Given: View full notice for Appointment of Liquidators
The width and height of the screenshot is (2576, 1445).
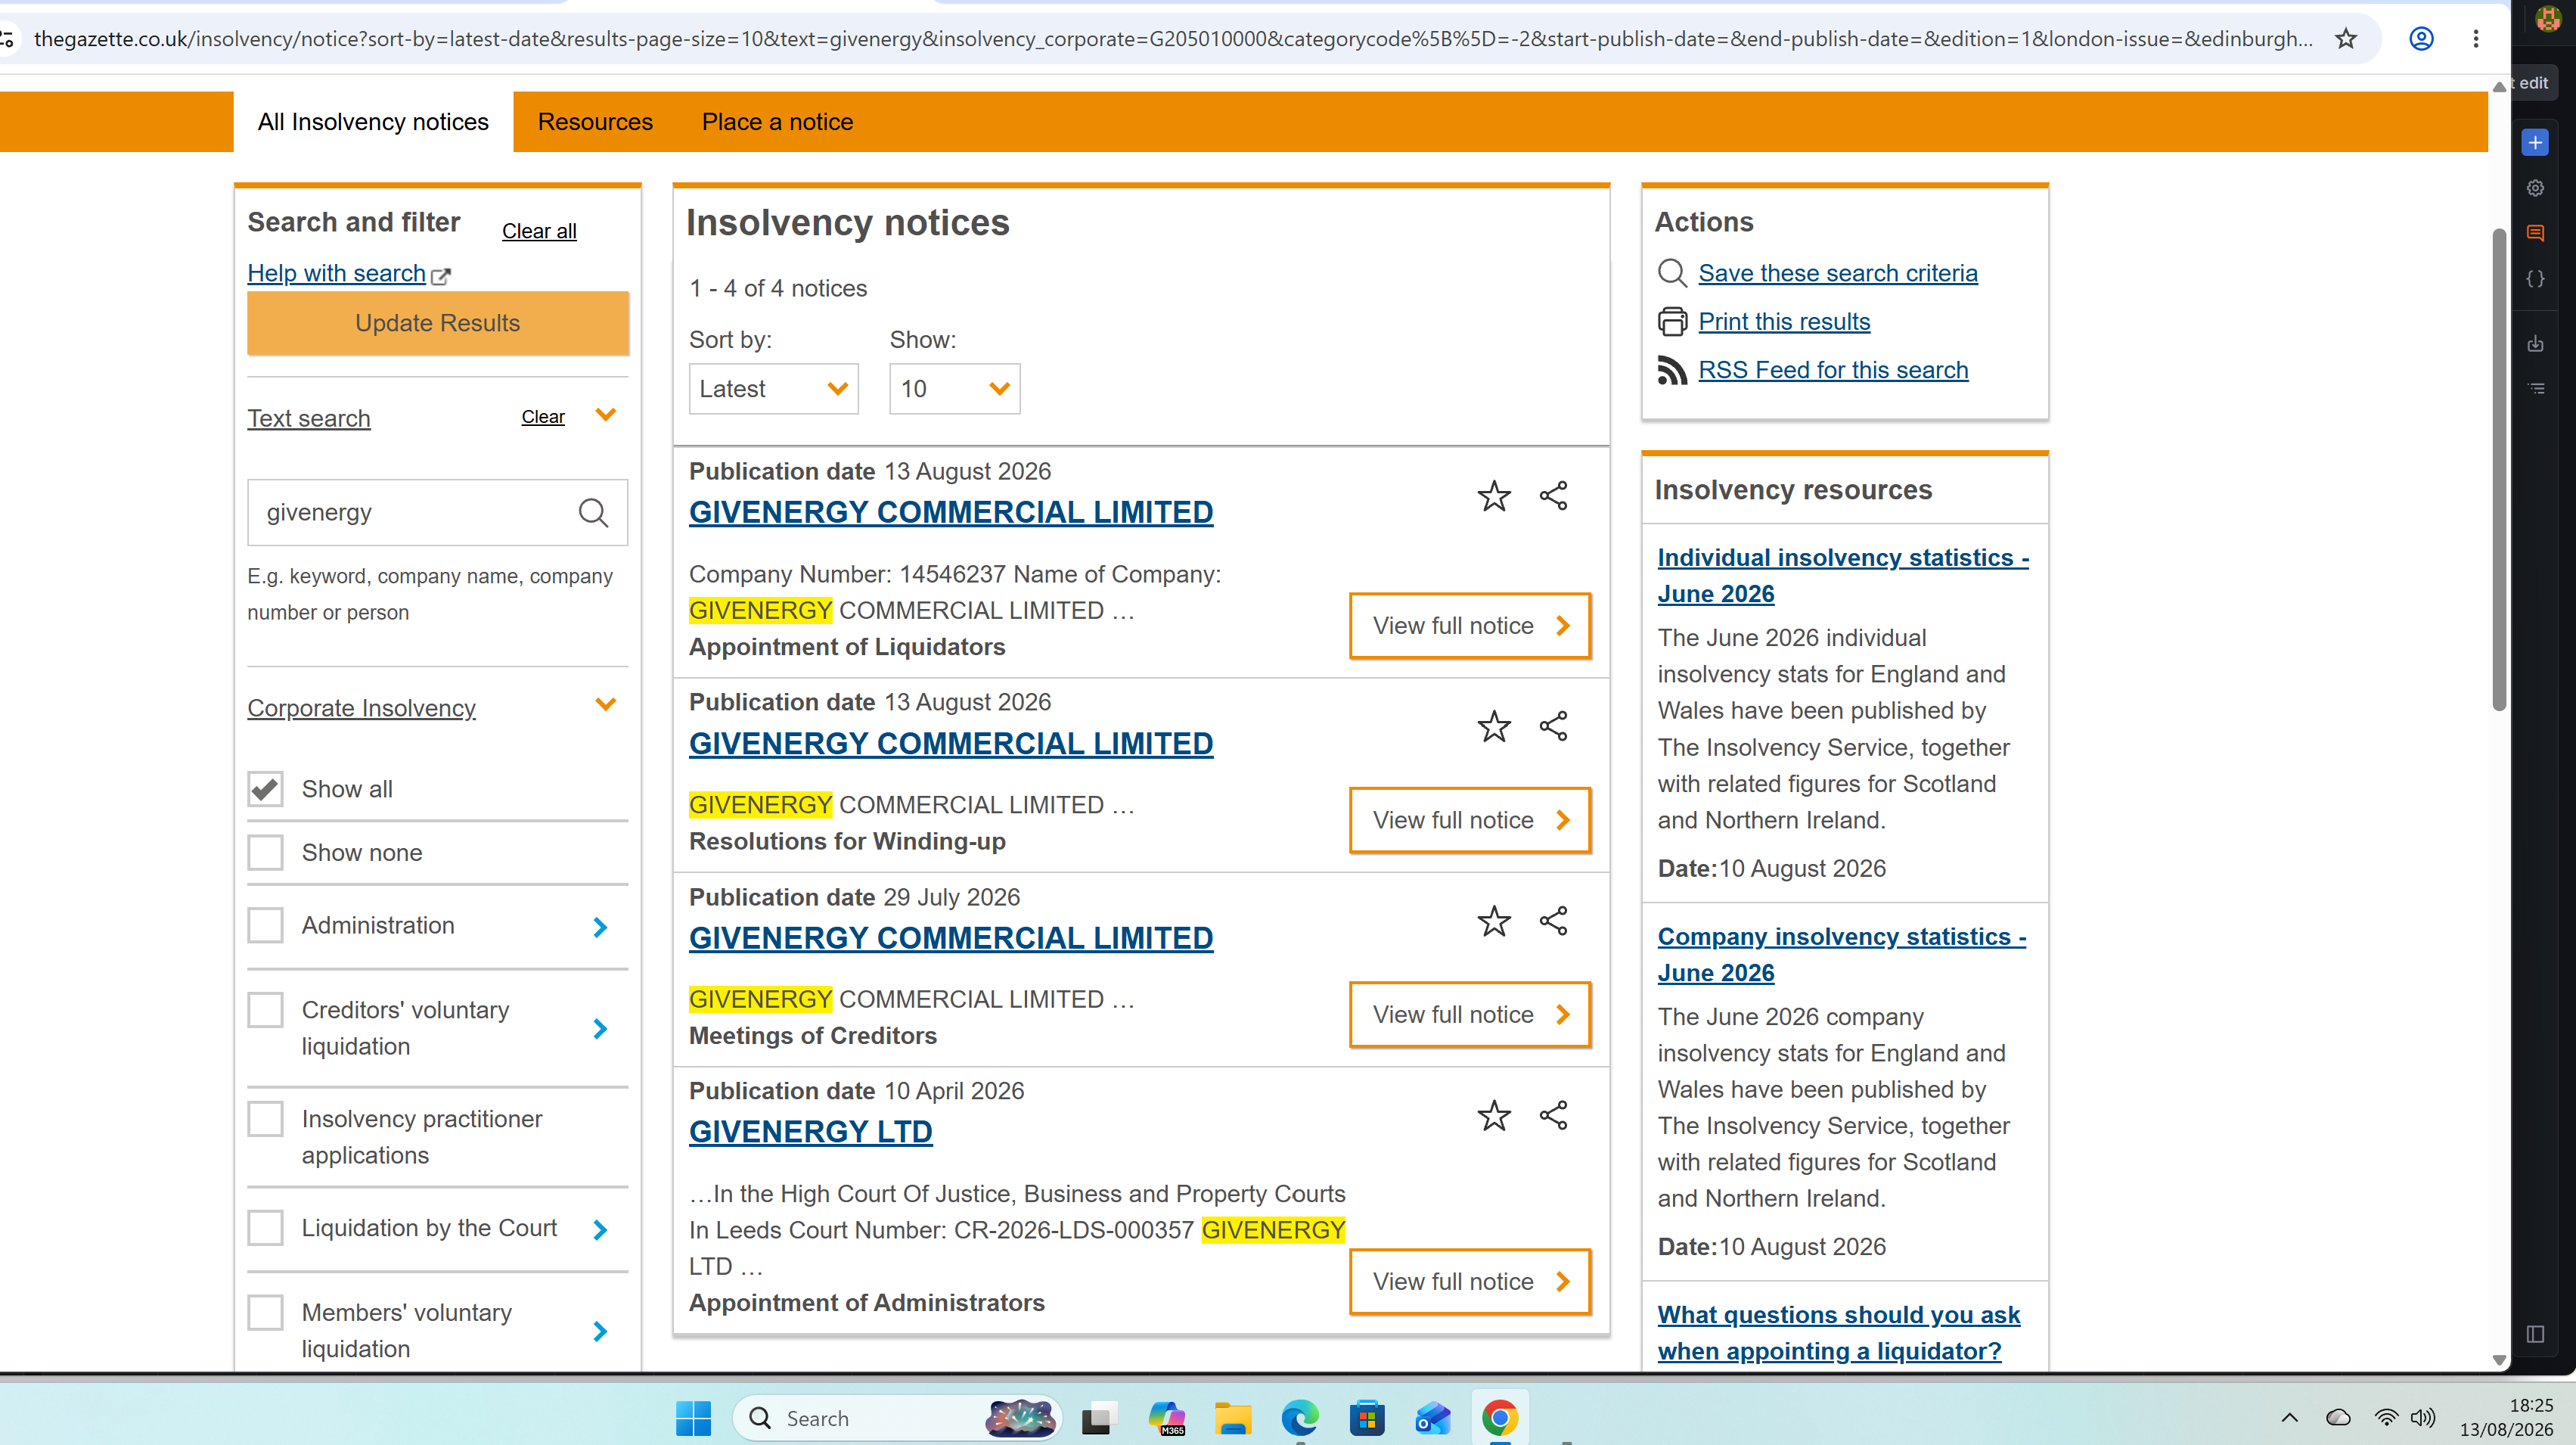Looking at the screenshot, I should pyautogui.click(x=1470, y=626).
